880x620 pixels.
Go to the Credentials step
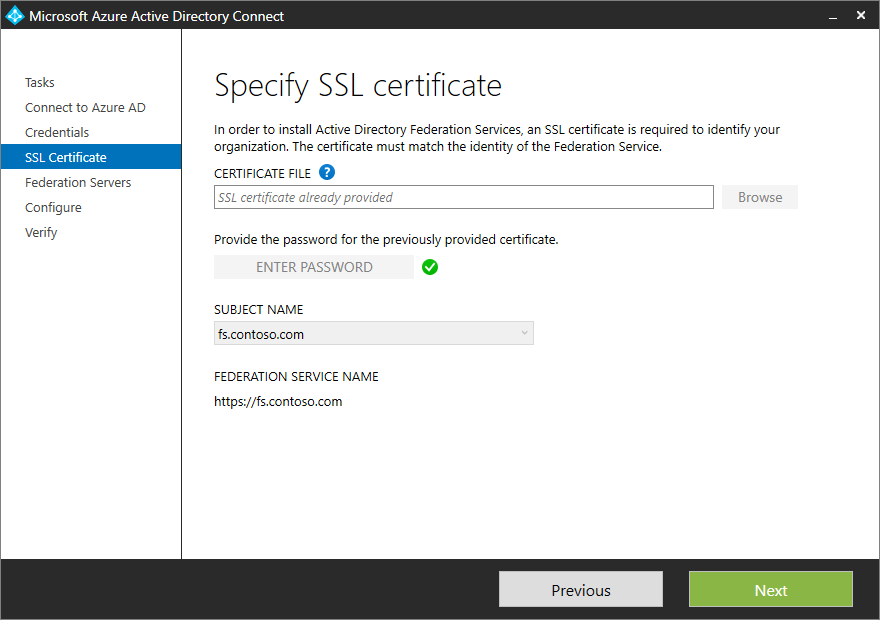tap(57, 132)
